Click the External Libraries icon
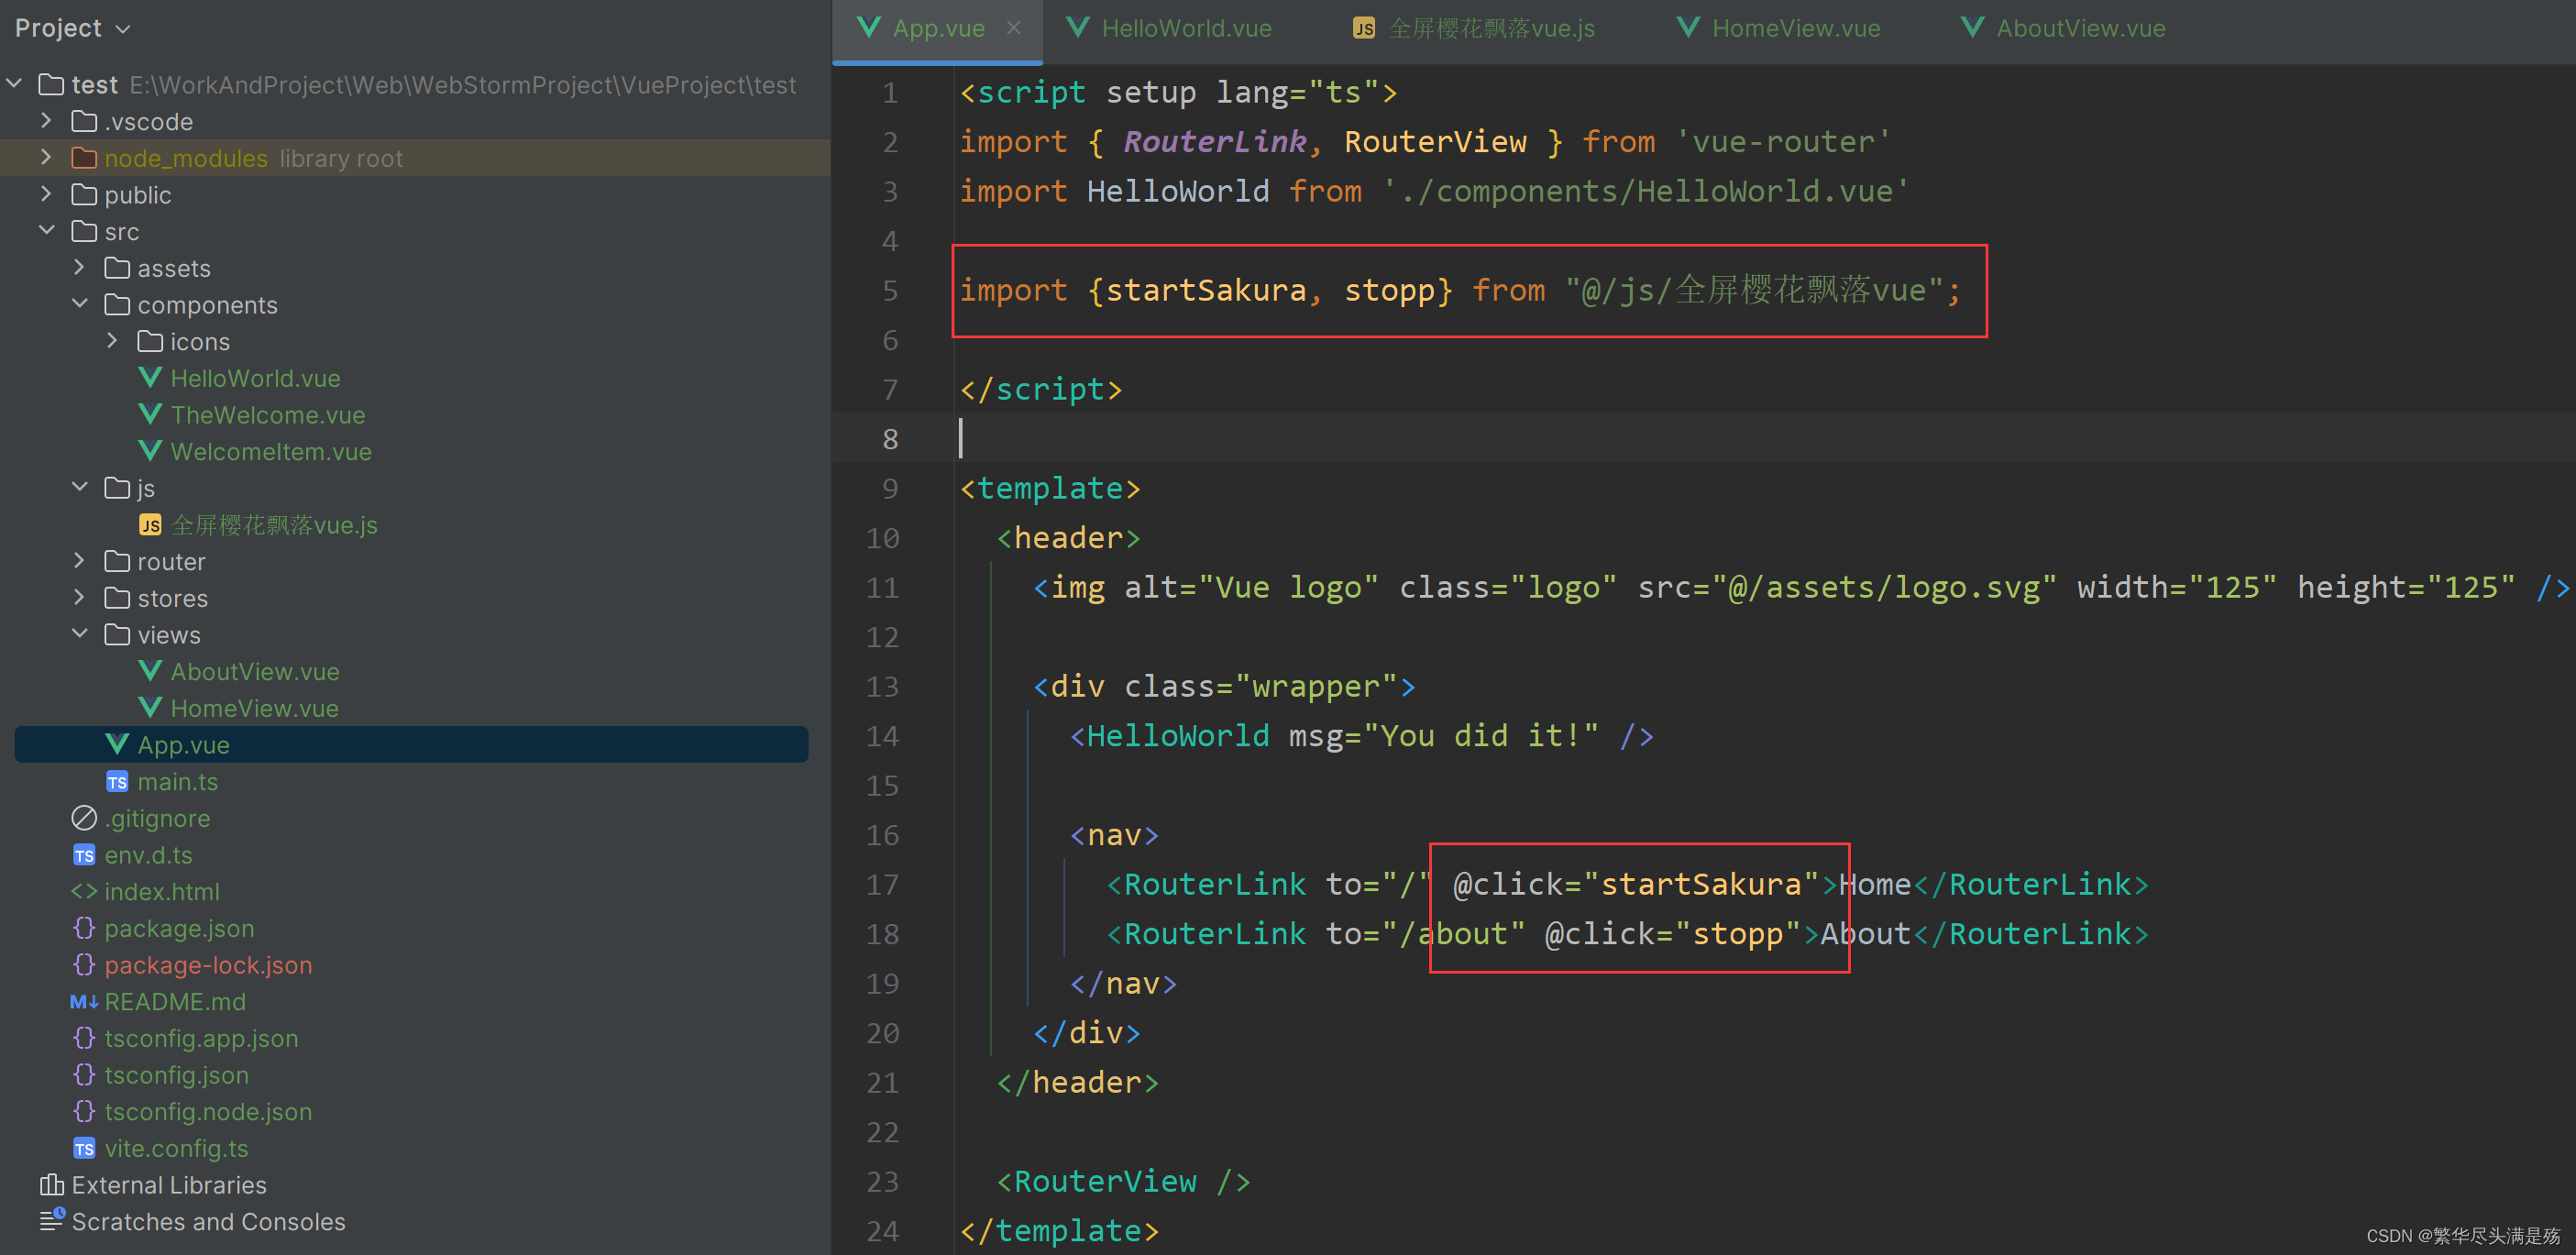 point(51,1185)
